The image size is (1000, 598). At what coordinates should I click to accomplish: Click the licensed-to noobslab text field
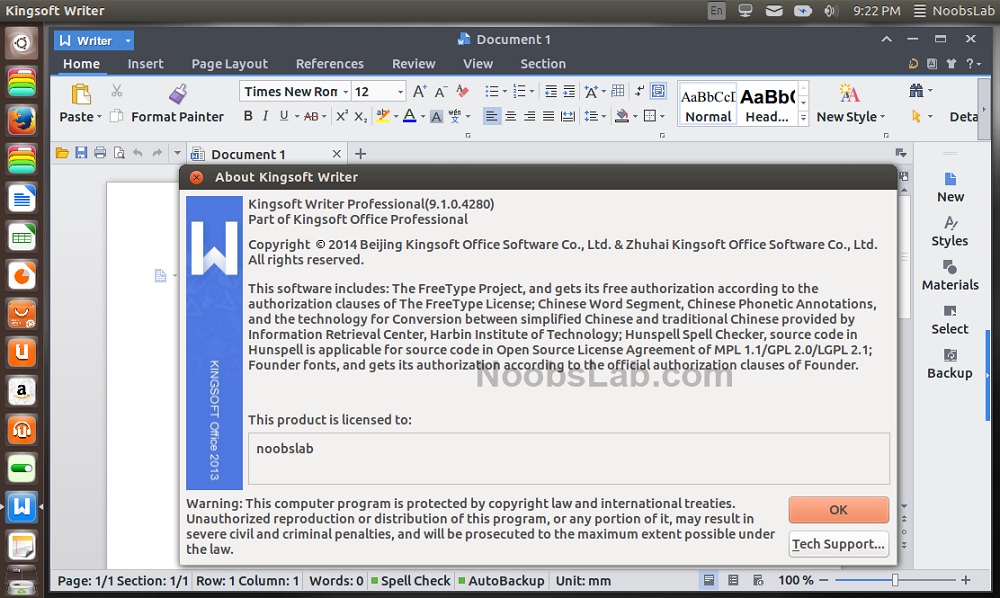[x=569, y=458]
